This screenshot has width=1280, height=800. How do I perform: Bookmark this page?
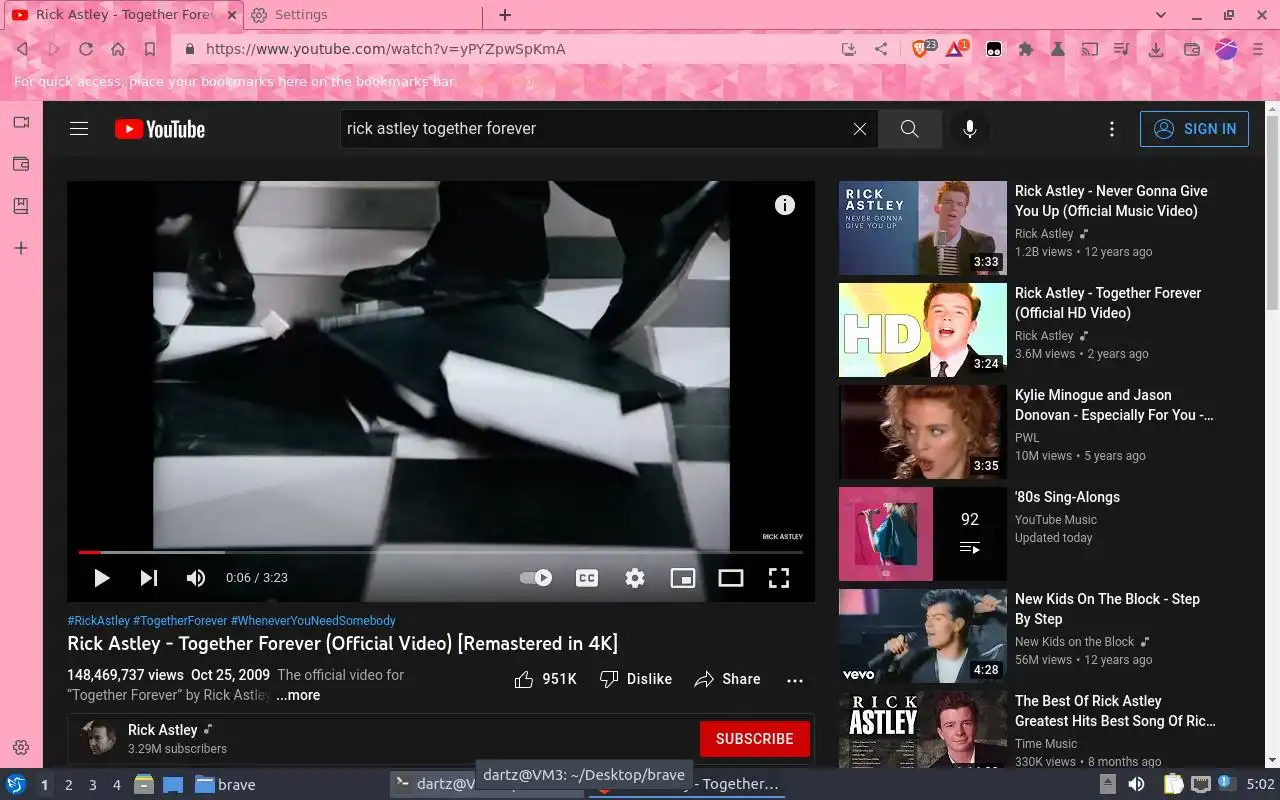(x=150, y=49)
